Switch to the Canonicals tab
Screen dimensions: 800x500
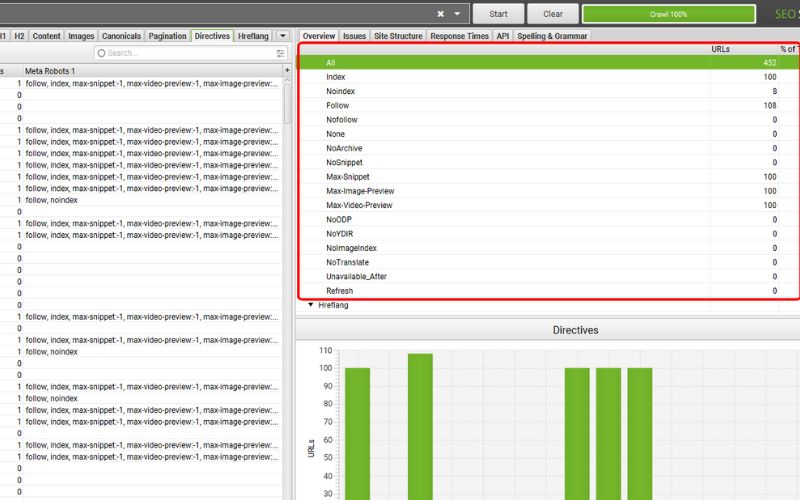pos(121,36)
